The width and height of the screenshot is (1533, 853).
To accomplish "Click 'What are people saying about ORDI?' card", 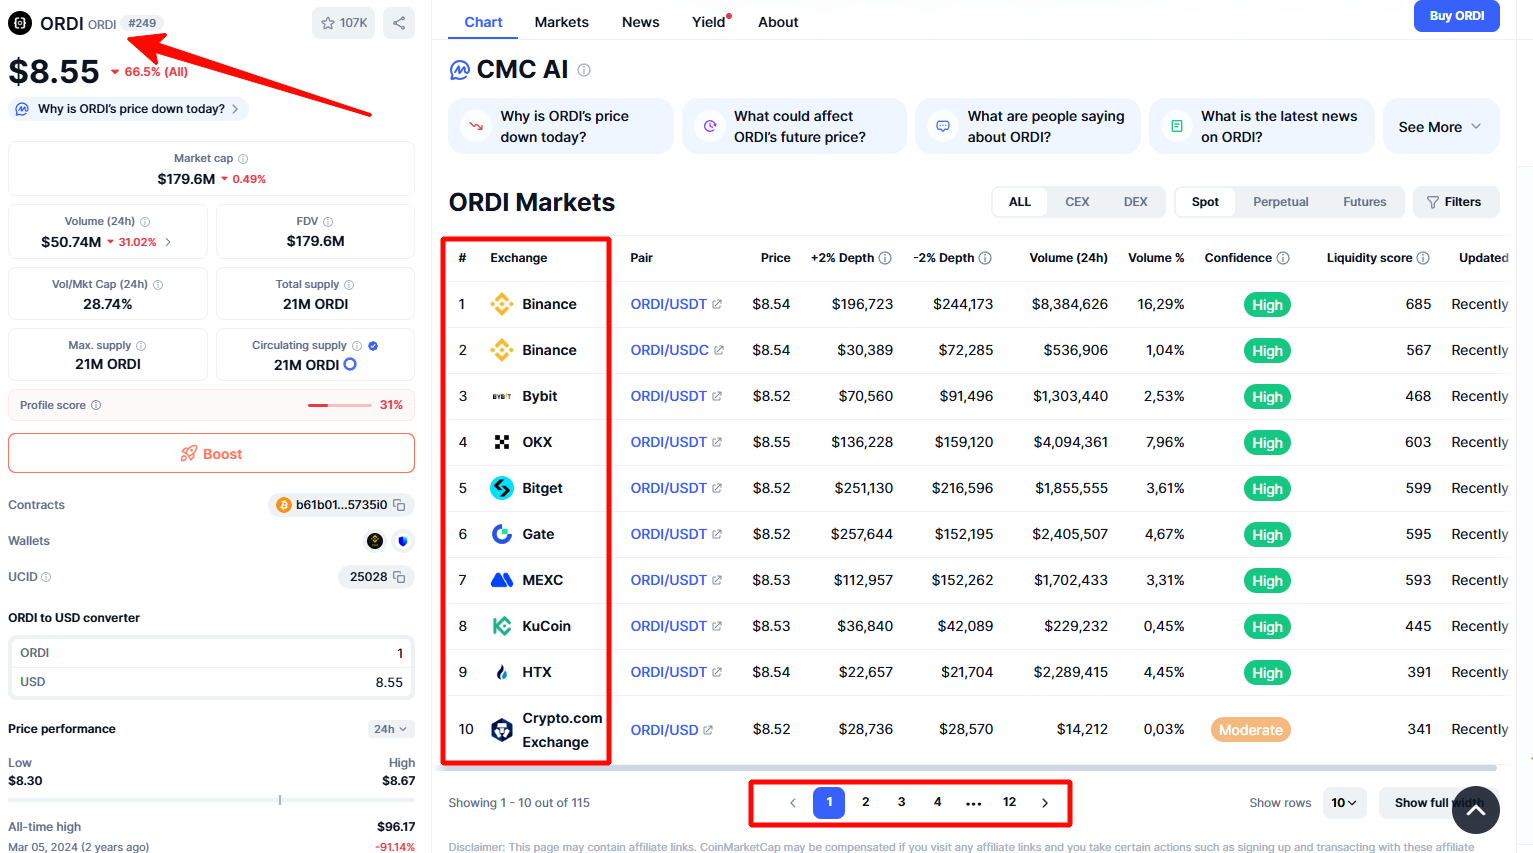I will [1028, 126].
